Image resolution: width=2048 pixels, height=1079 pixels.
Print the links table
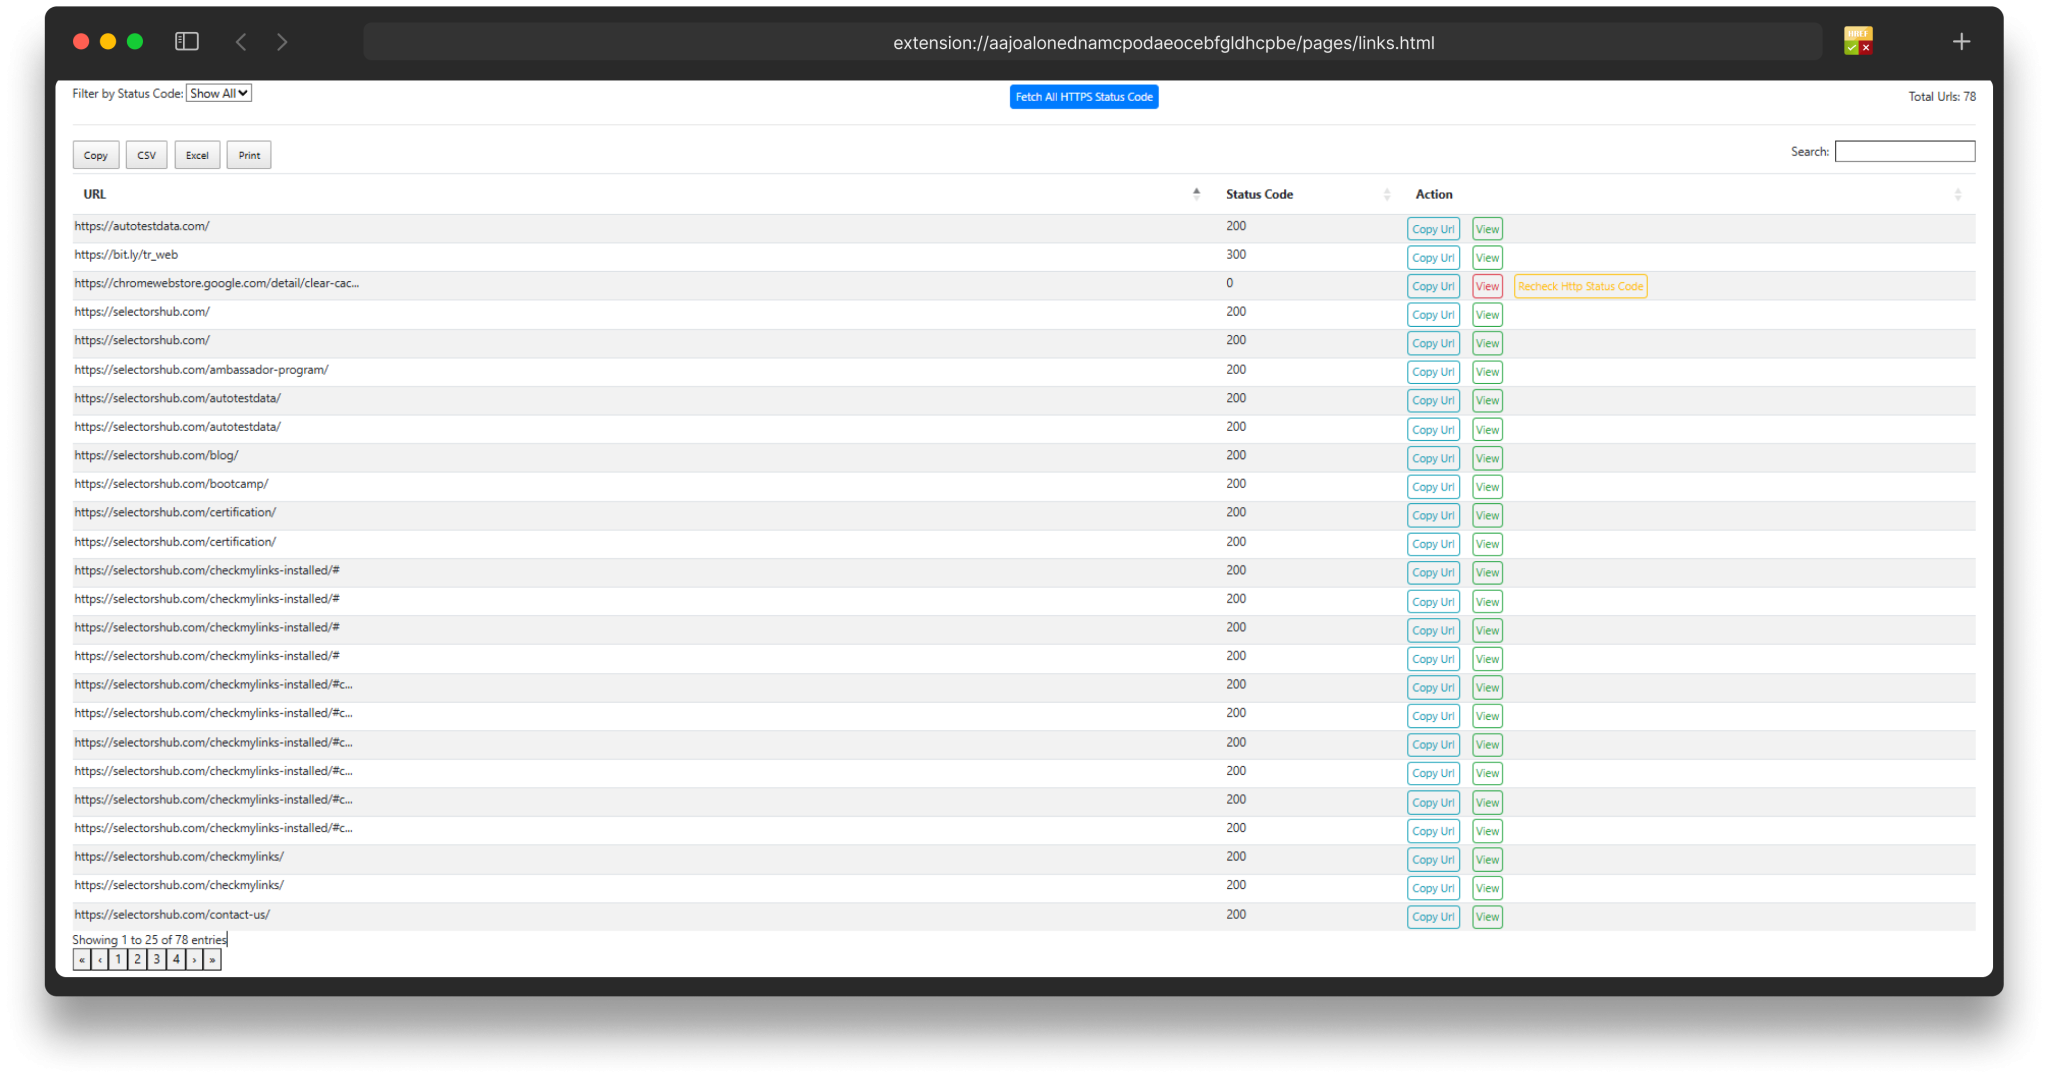(248, 154)
